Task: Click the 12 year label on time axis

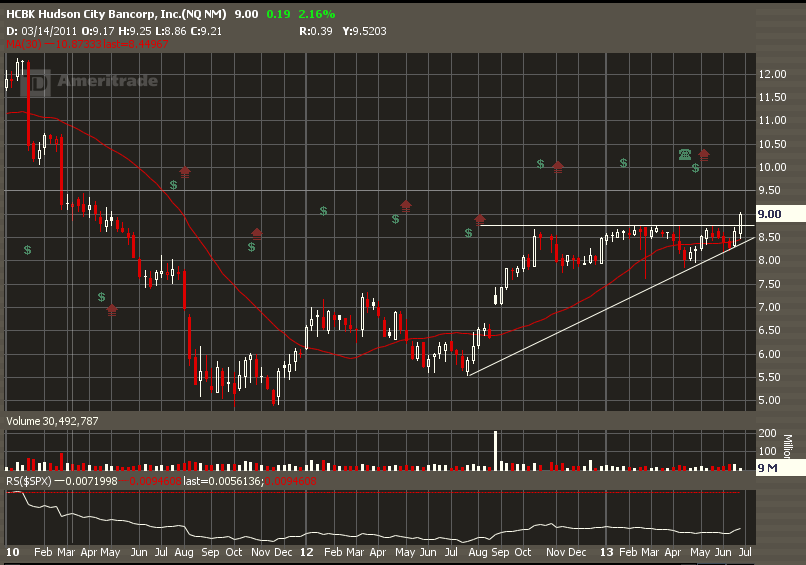Action: tap(307, 552)
